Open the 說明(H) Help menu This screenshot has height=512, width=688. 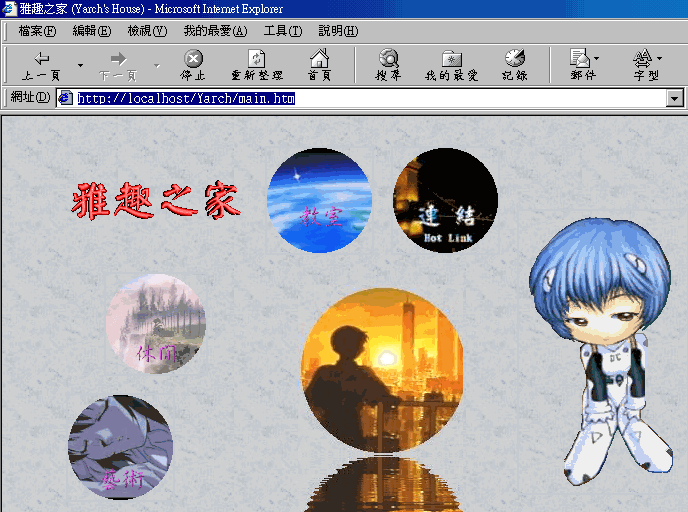(x=338, y=31)
